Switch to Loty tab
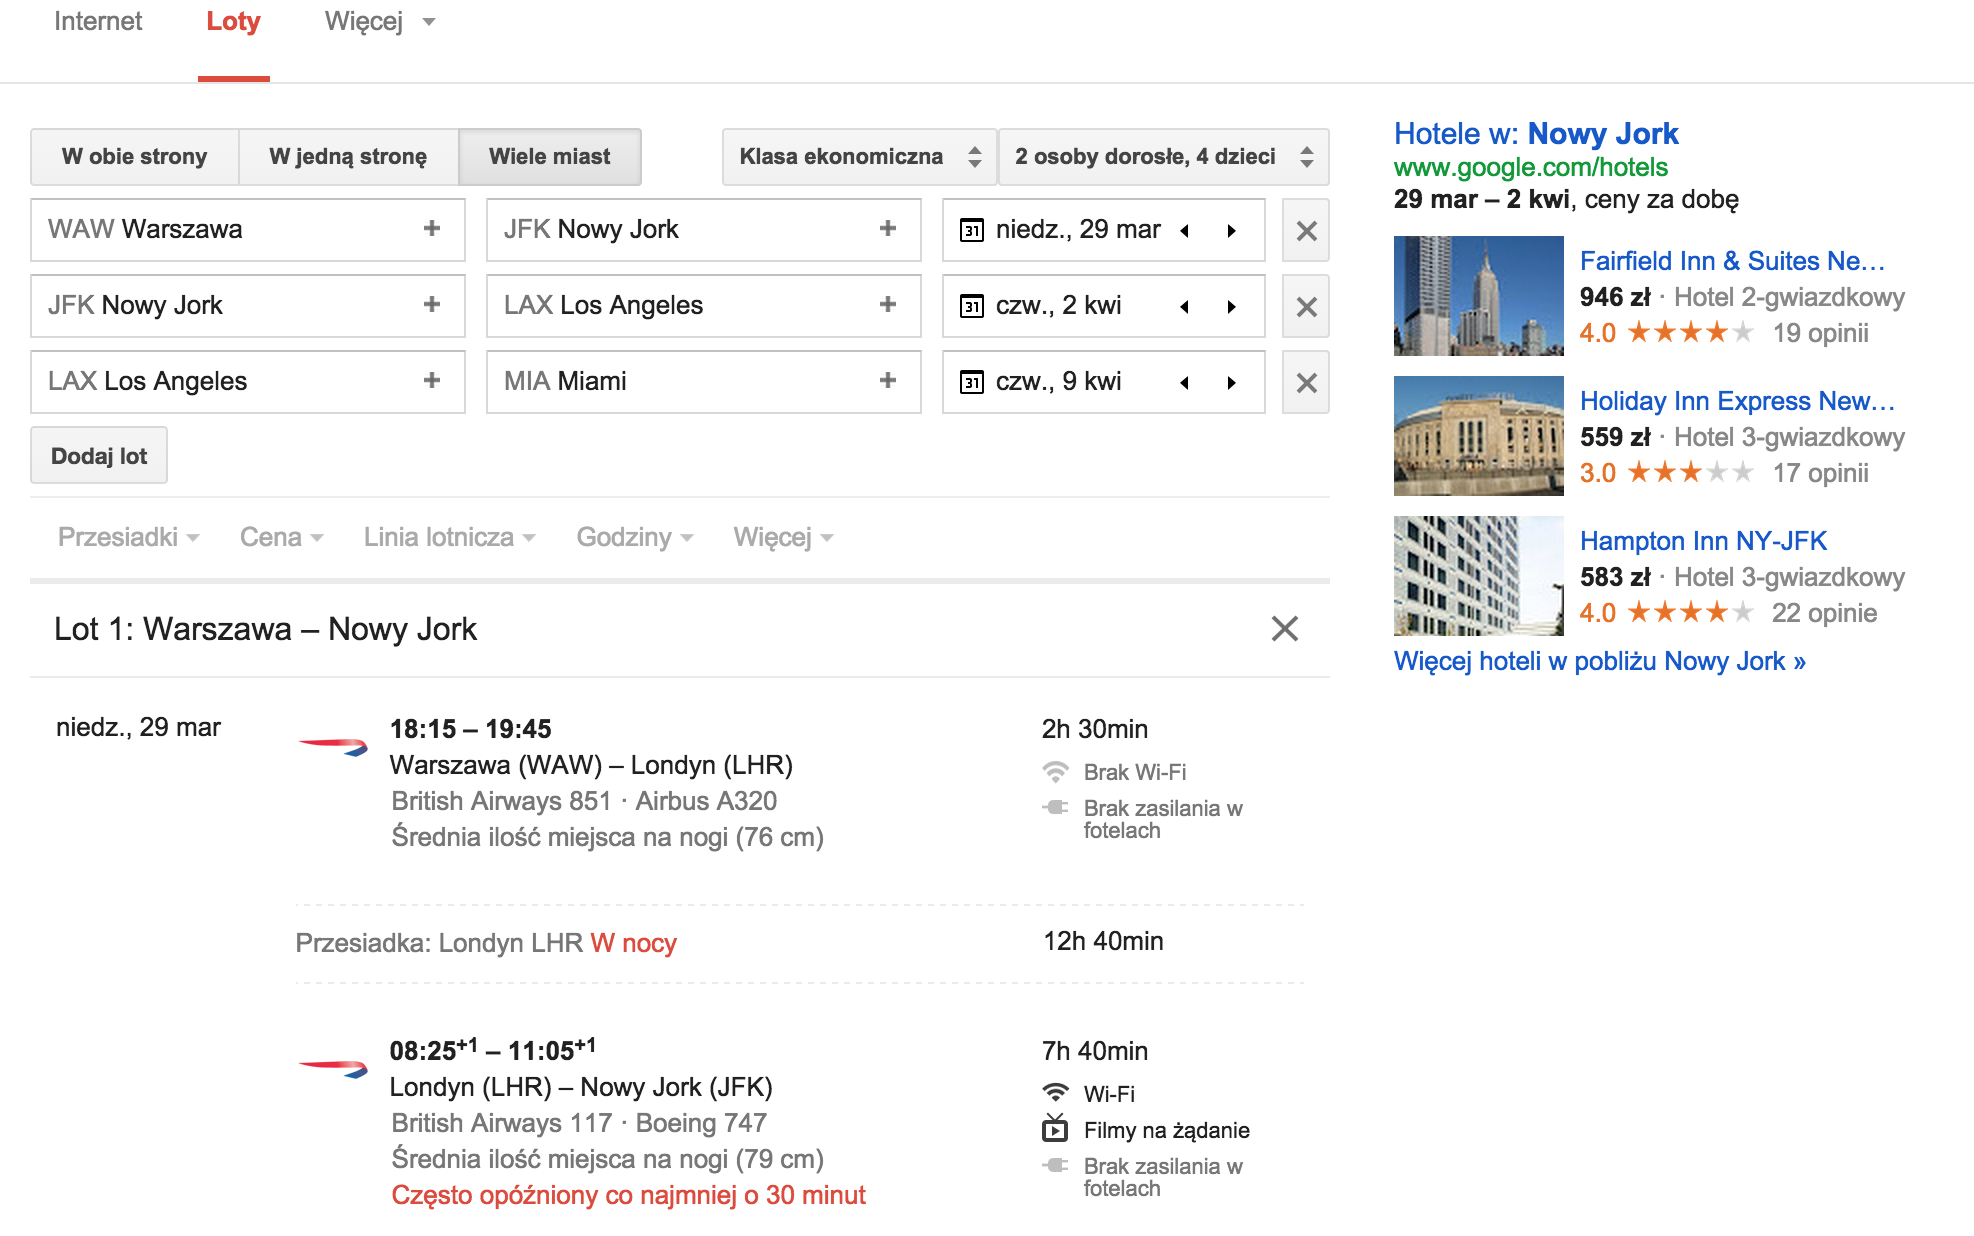 point(233,22)
